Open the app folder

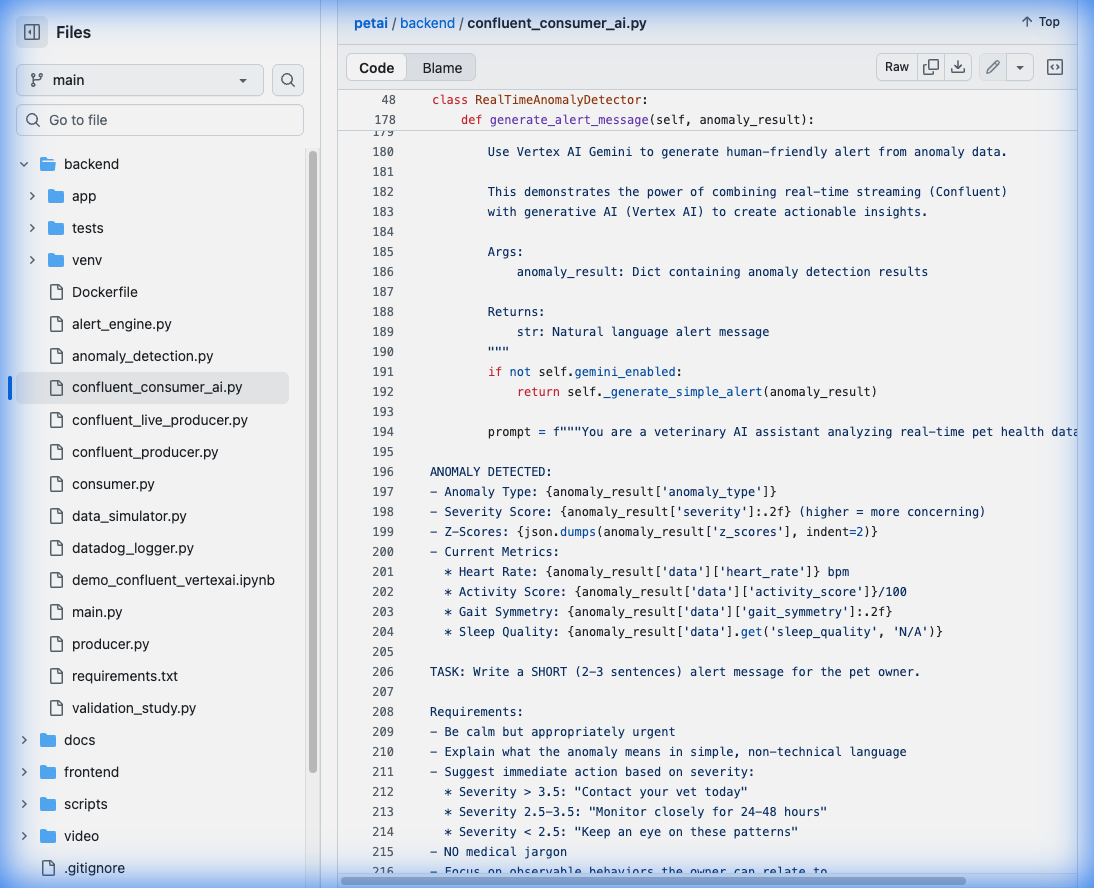click(x=84, y=196)
